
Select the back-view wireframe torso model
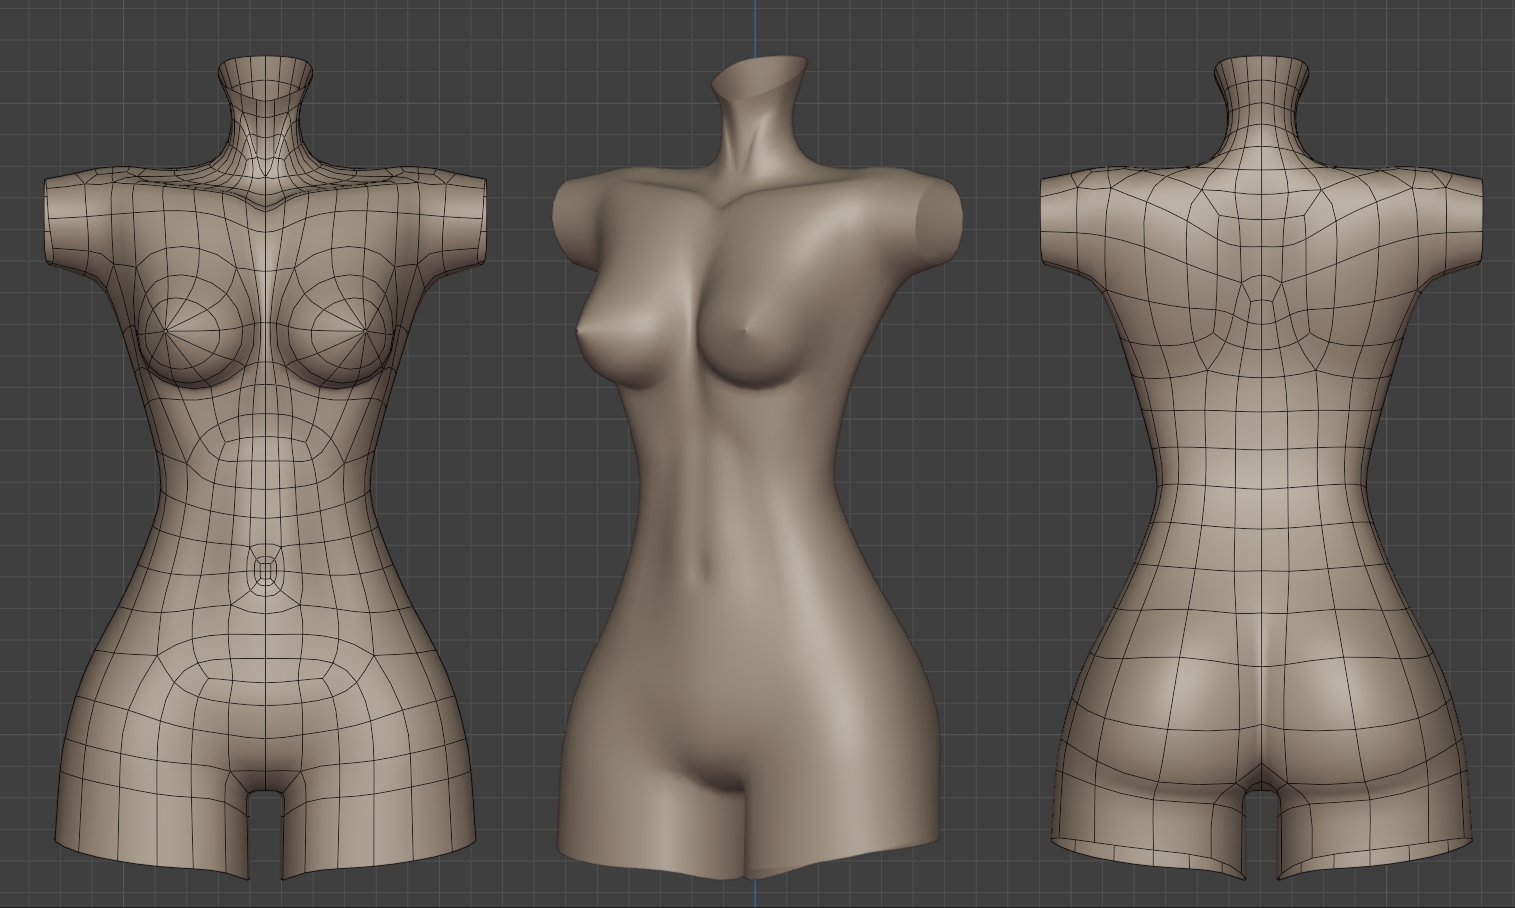tap(1262, 470)
